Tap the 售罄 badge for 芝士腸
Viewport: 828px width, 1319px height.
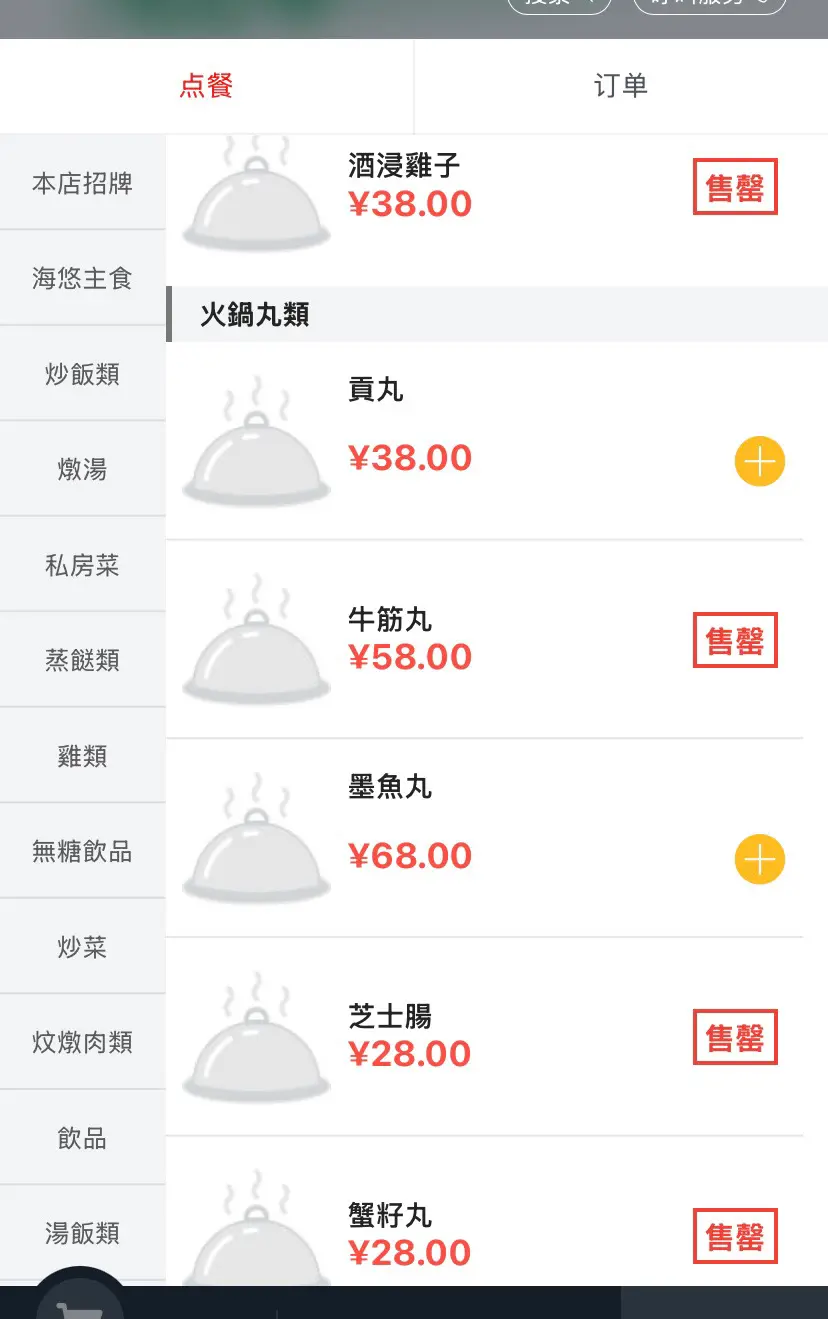(735, 1037)
